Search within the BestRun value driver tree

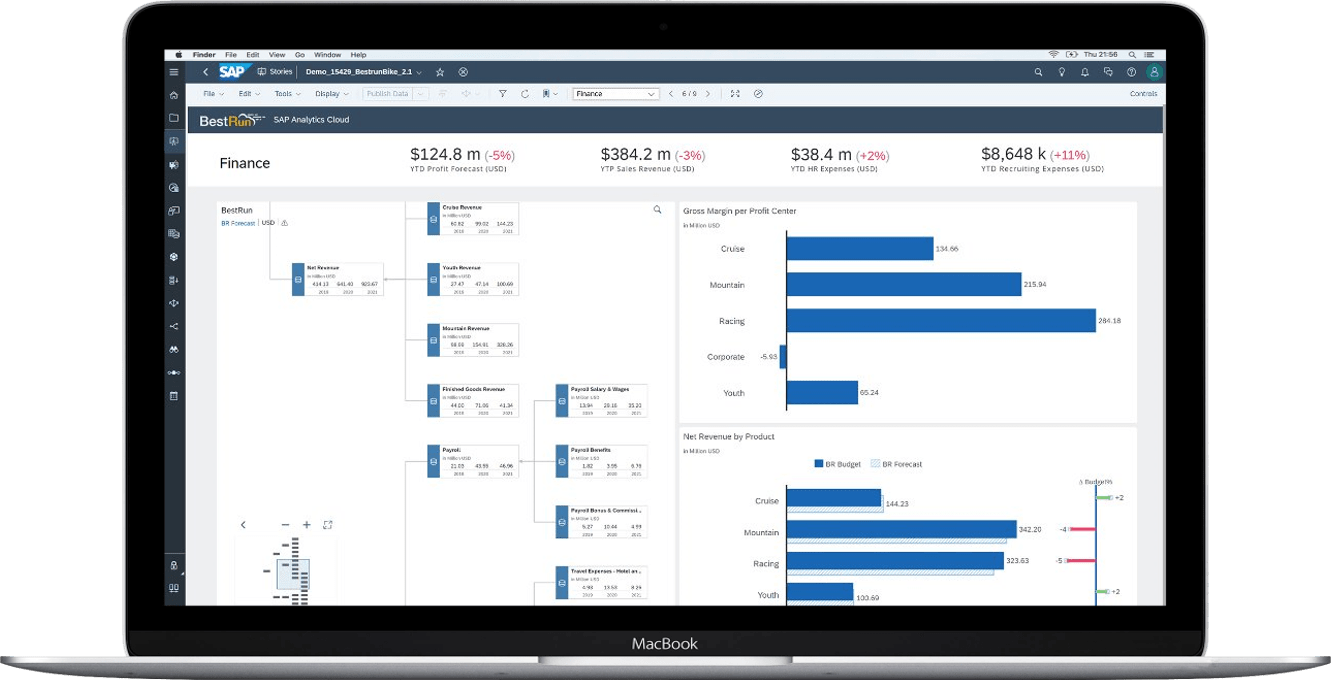coord(657,210)
